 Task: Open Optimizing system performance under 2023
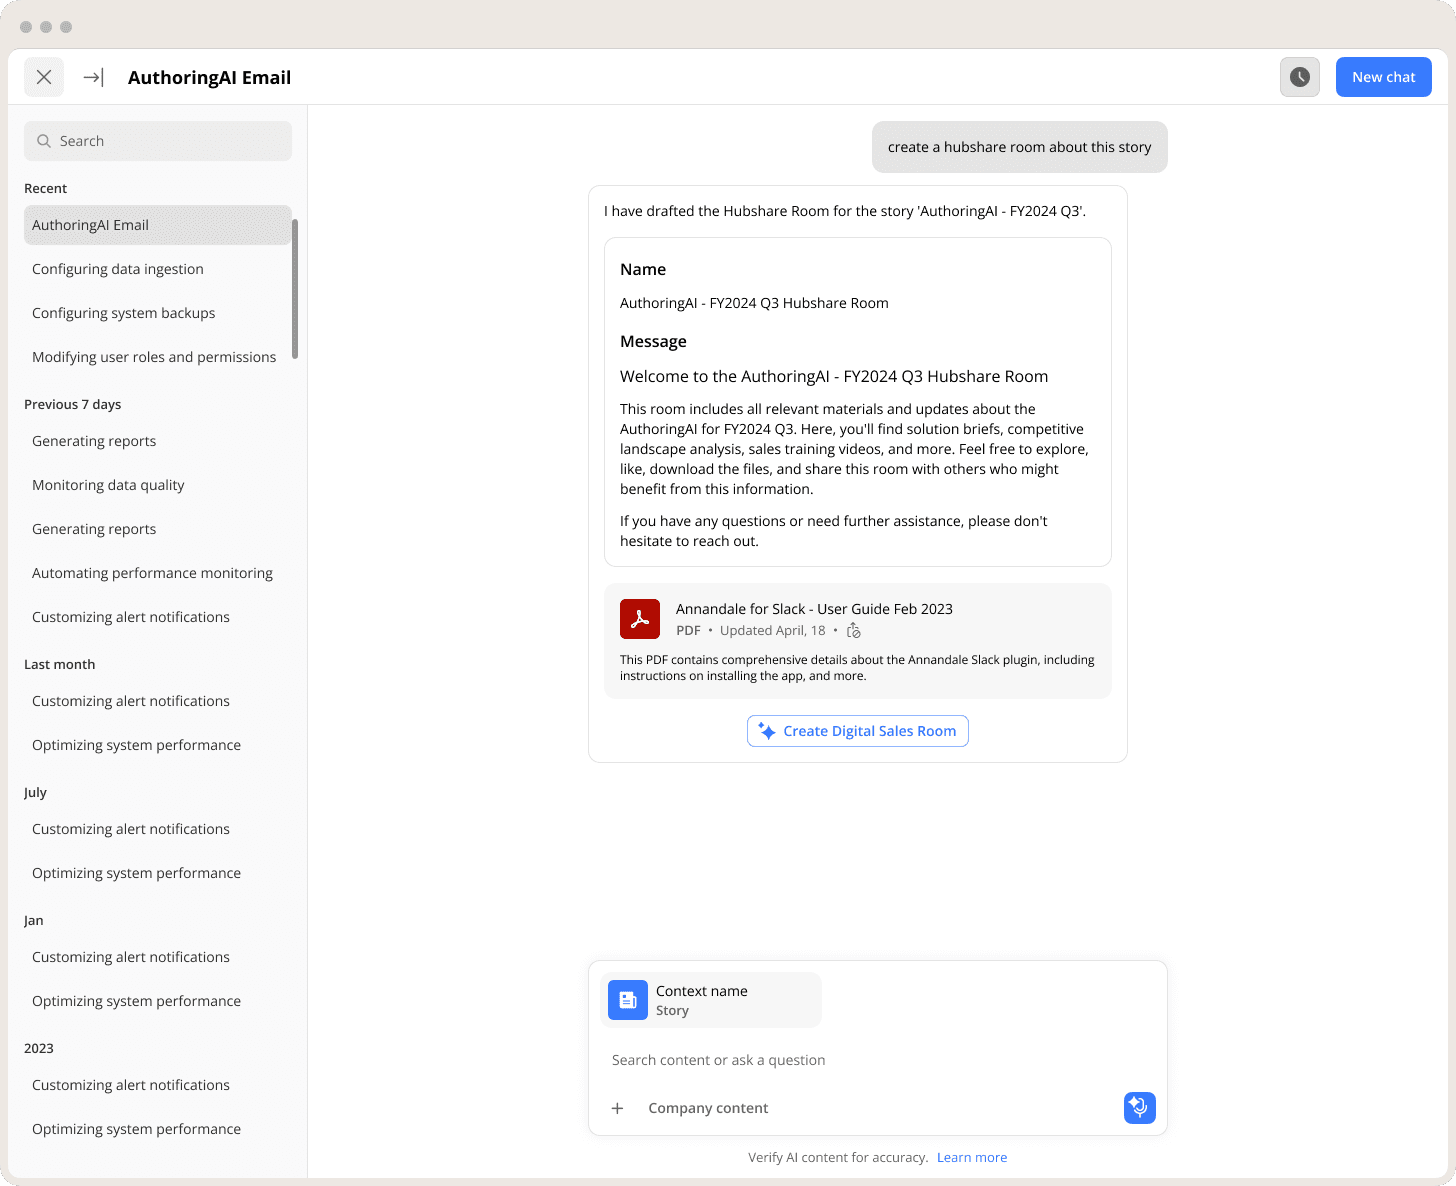click(x=158, y=1129)
